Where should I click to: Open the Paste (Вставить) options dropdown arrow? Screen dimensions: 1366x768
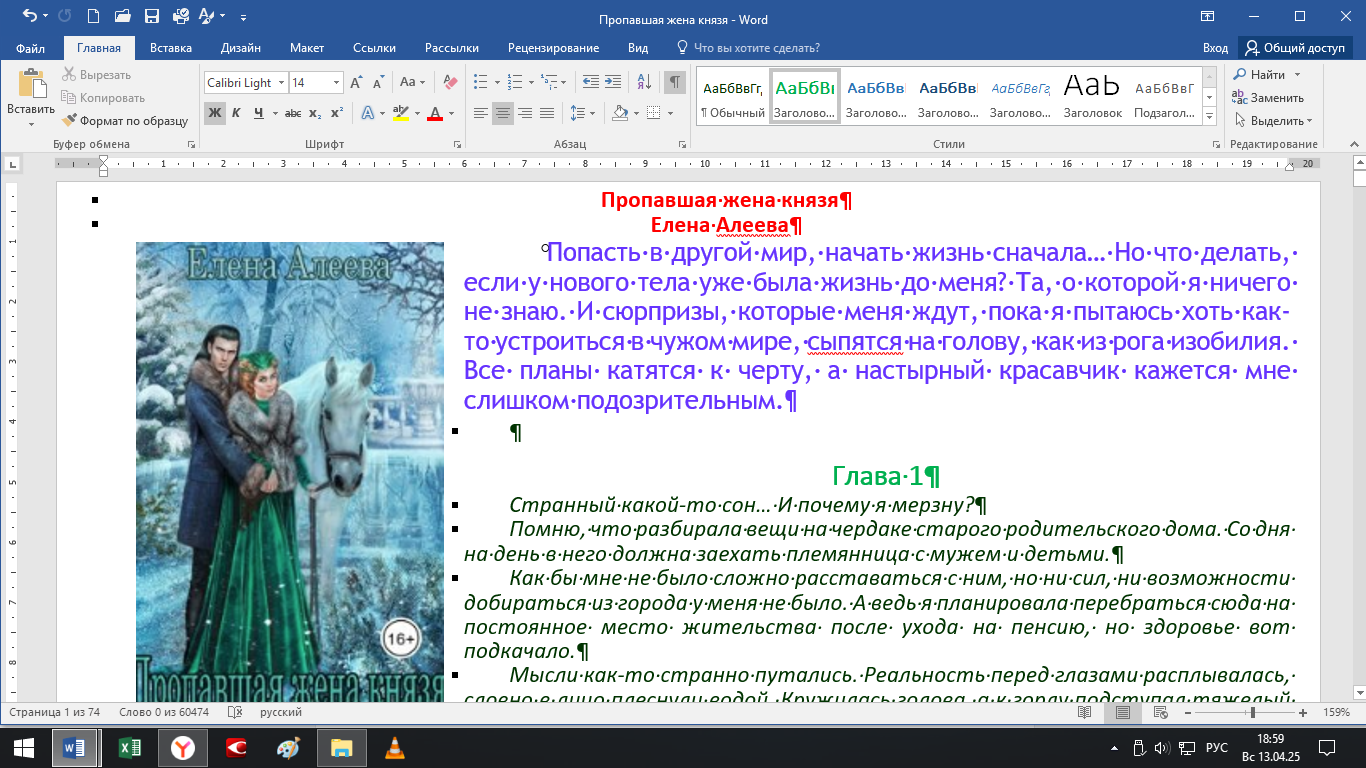click(31, 123)
